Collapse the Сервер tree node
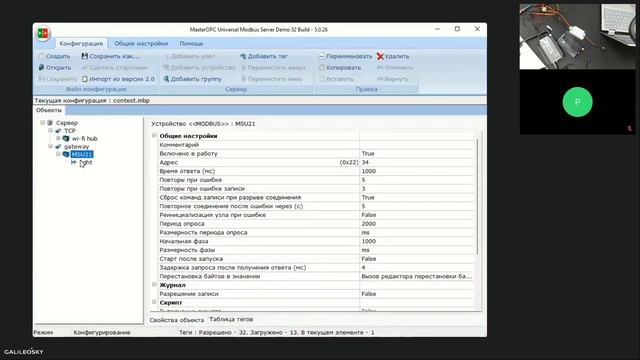640x360 pixels. tap(42, 122)
